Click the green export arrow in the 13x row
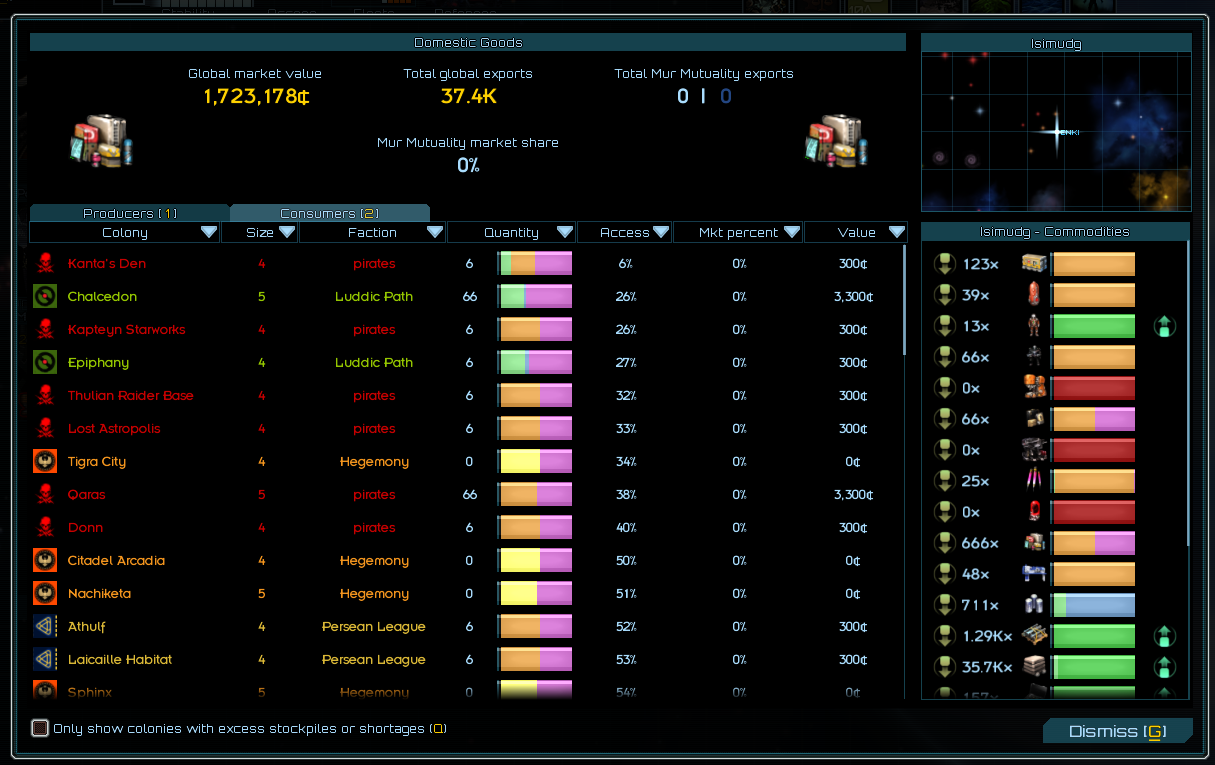This screenshot has width=1215, height=765. click(1164, 326)
